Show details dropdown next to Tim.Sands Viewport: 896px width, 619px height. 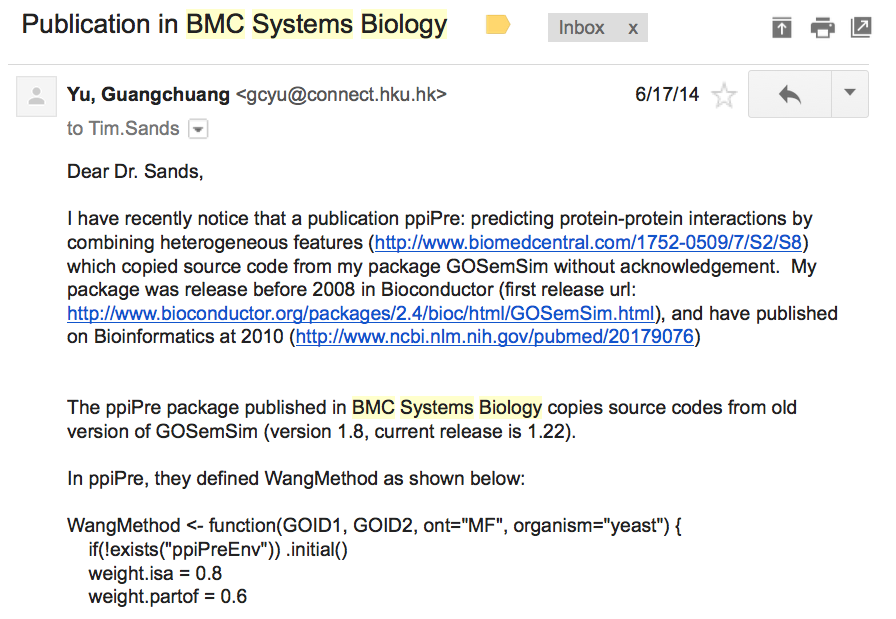click(198, 129)
